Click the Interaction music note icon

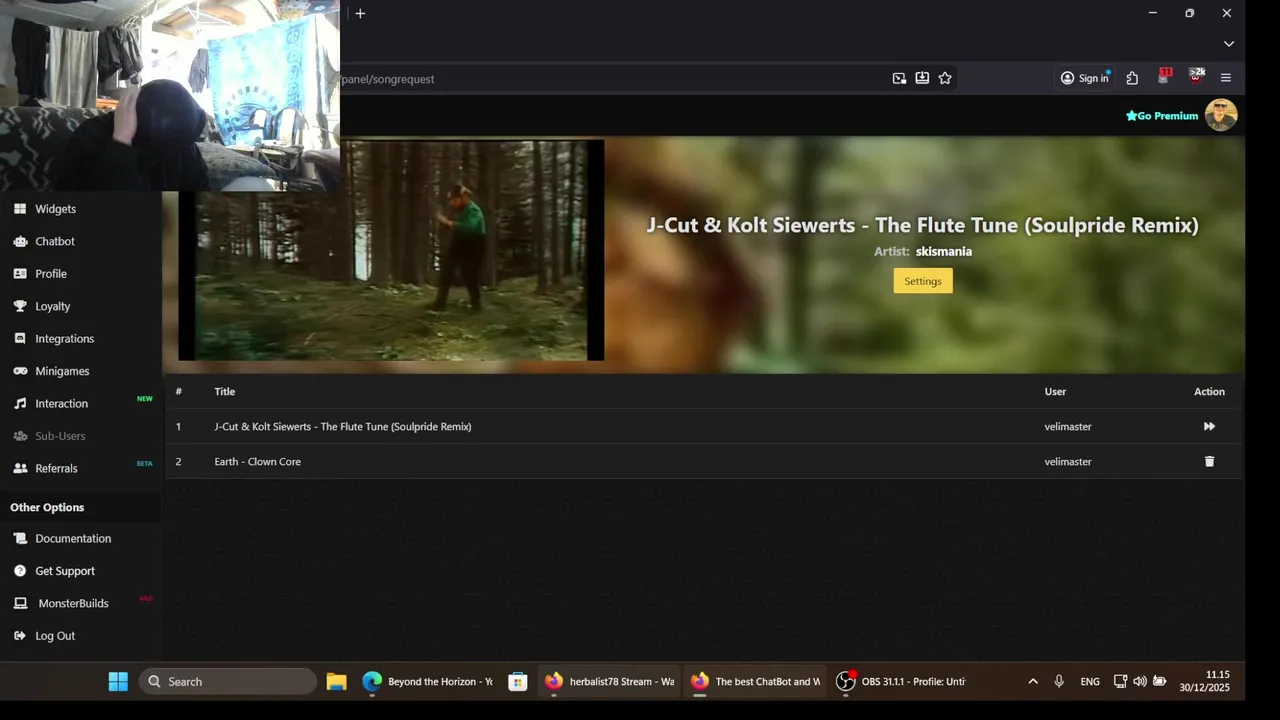pyautogui.click(x=20, y=403)
